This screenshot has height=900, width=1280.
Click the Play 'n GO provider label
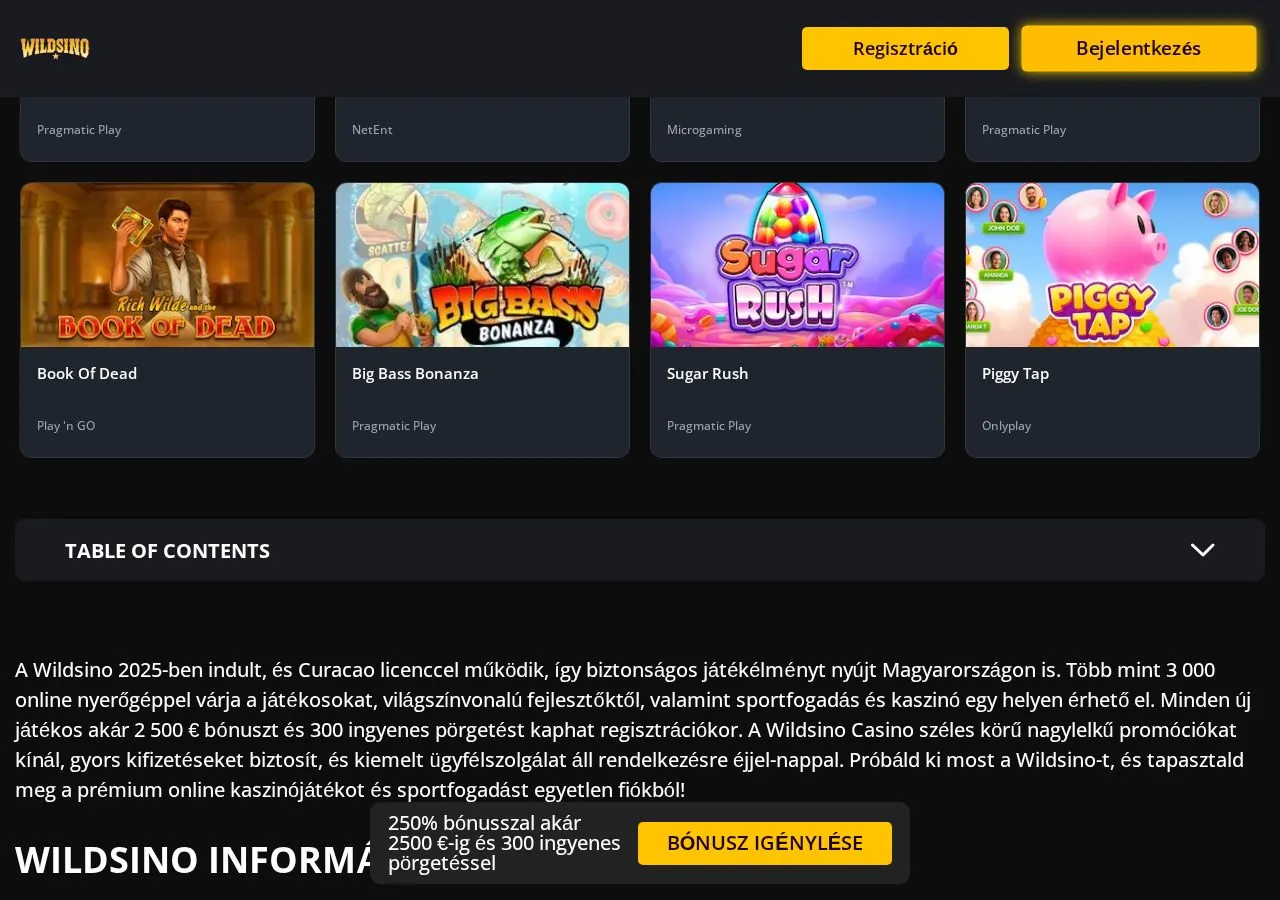click(x=66, y=425)
